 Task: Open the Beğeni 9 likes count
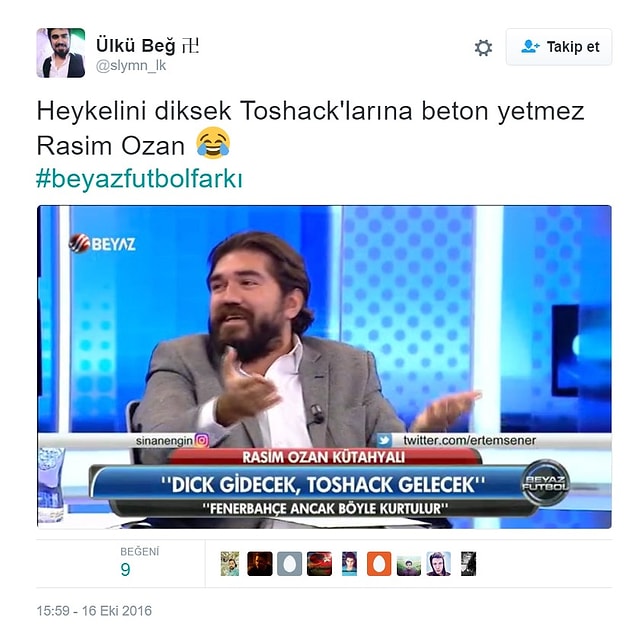pyautogui.click(x=139, y=563)
